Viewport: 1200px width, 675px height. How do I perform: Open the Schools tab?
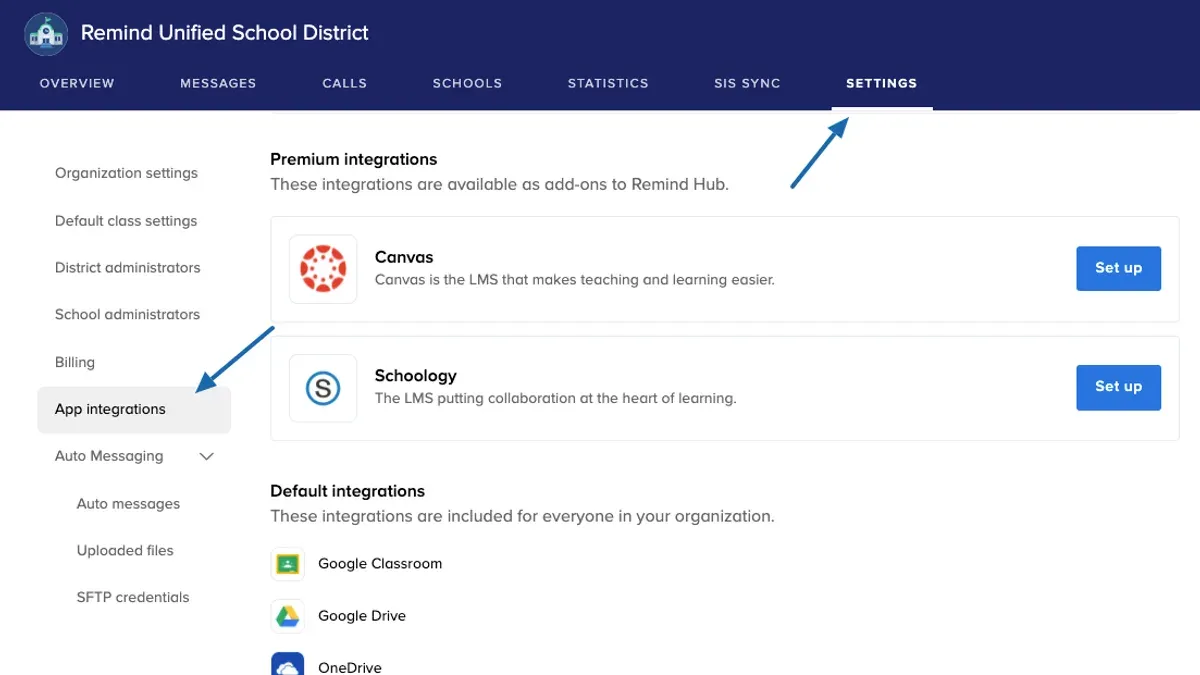467,83
